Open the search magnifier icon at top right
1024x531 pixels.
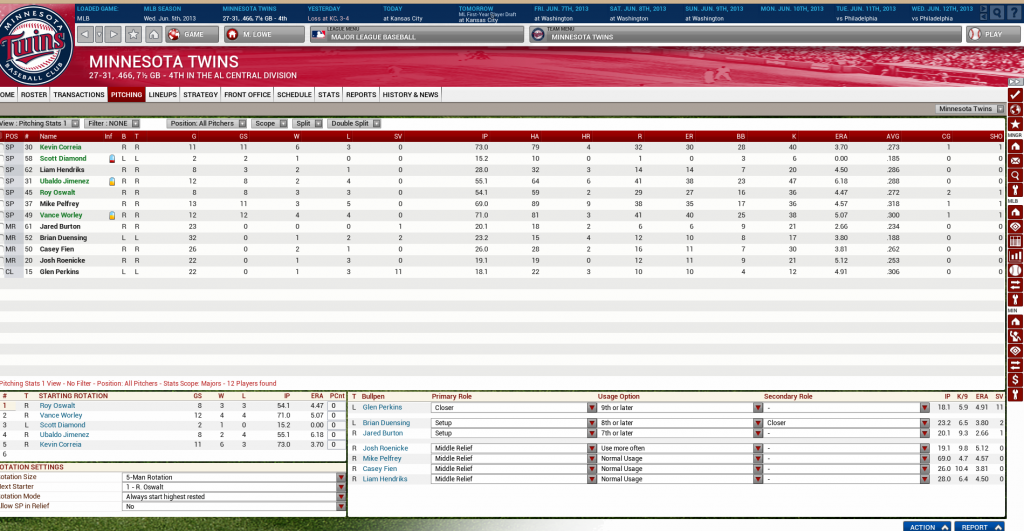997,12
